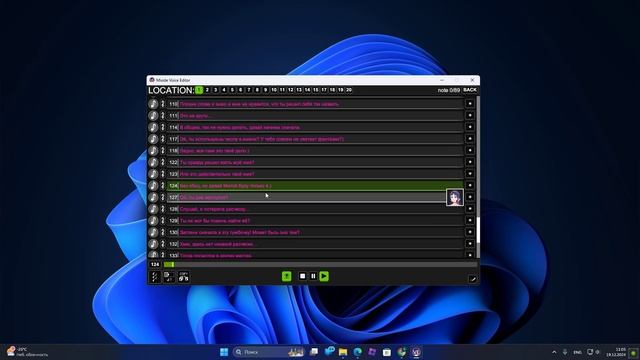Open Google Chrome from the taskbar
The width and height of the screenshot is (640, 360).
coord(402,352)
